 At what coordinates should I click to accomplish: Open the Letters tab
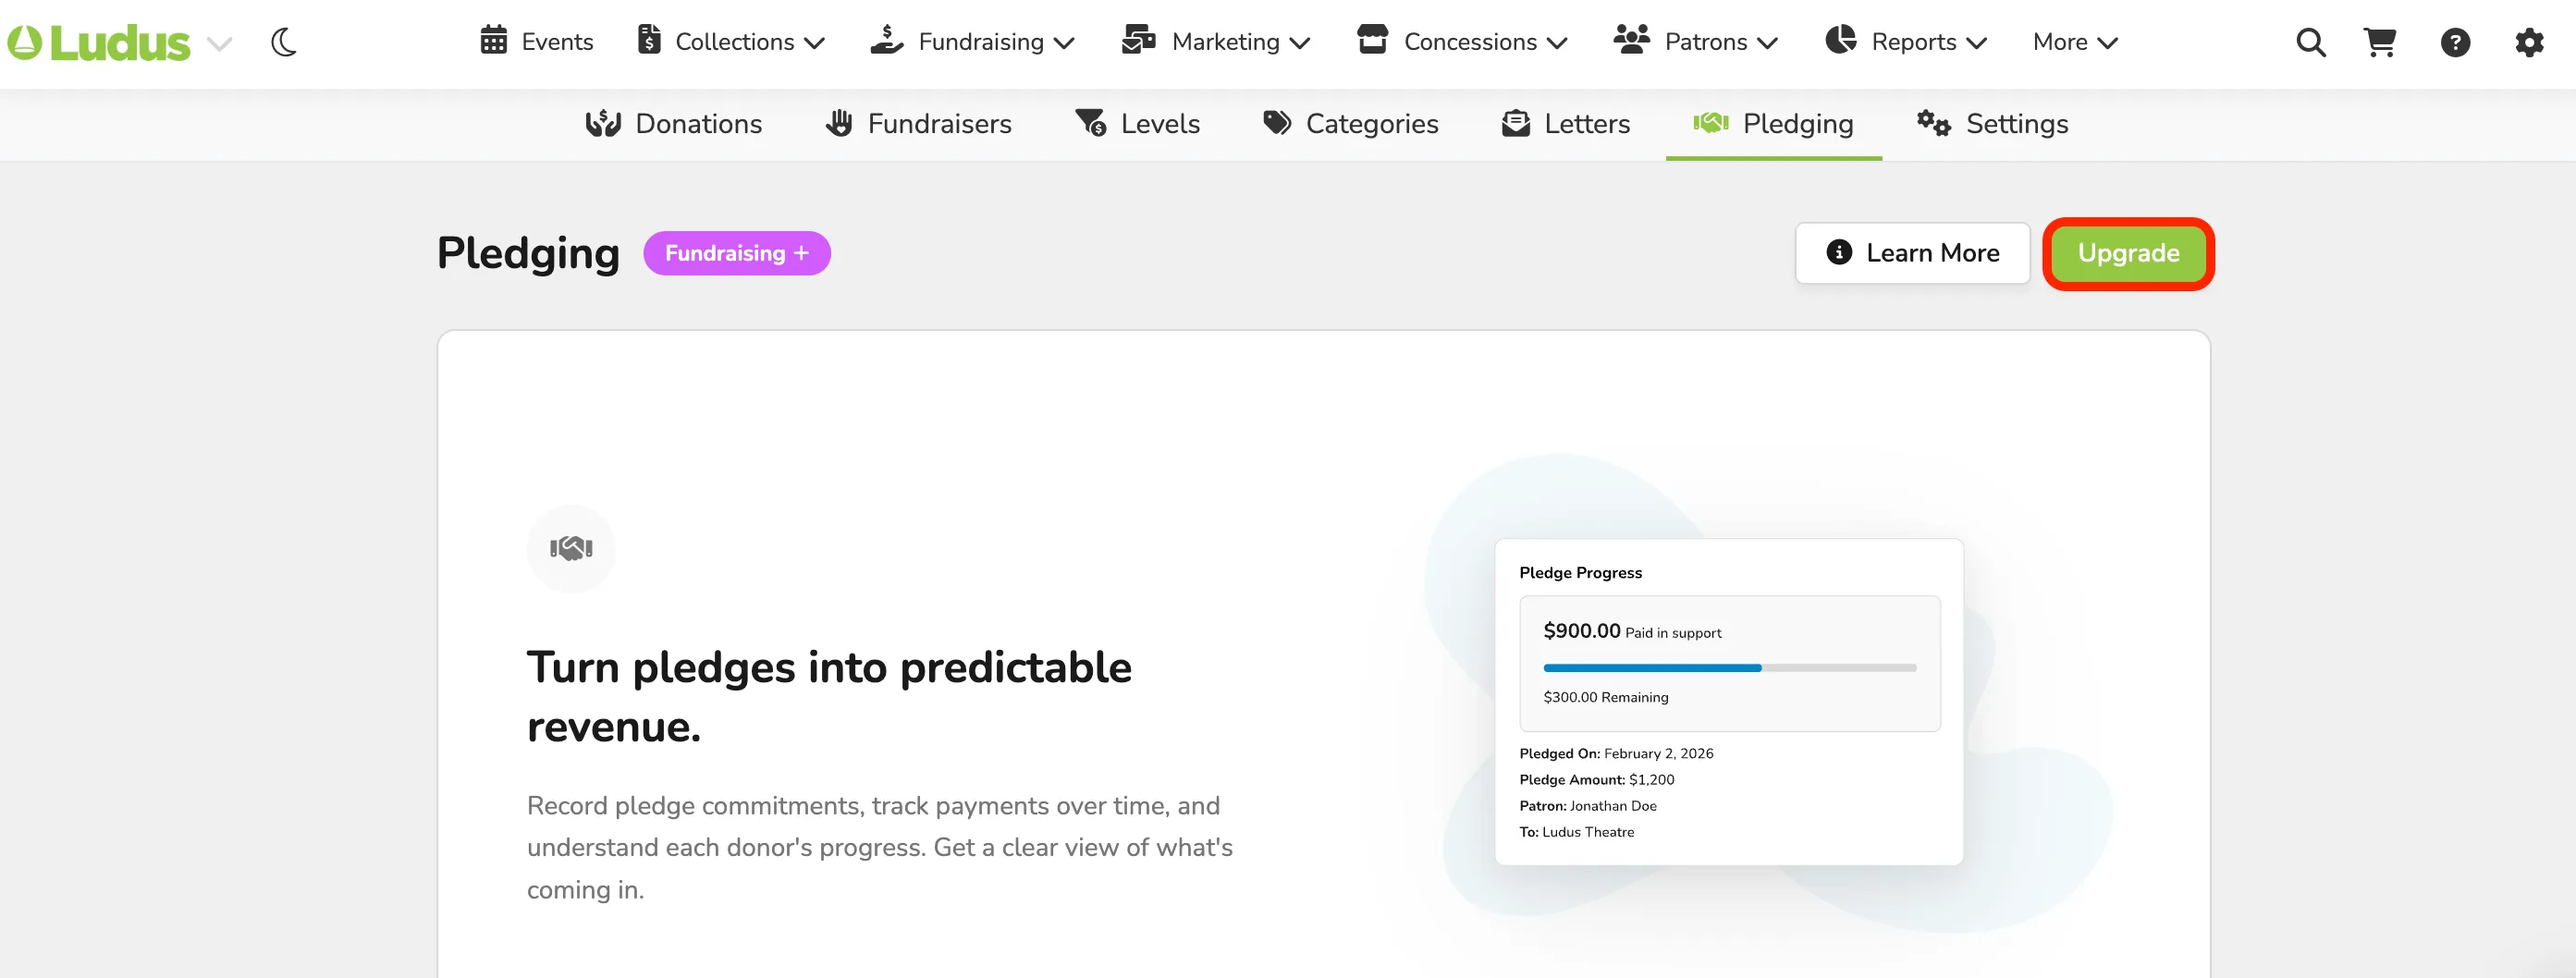click(1565, 124)
